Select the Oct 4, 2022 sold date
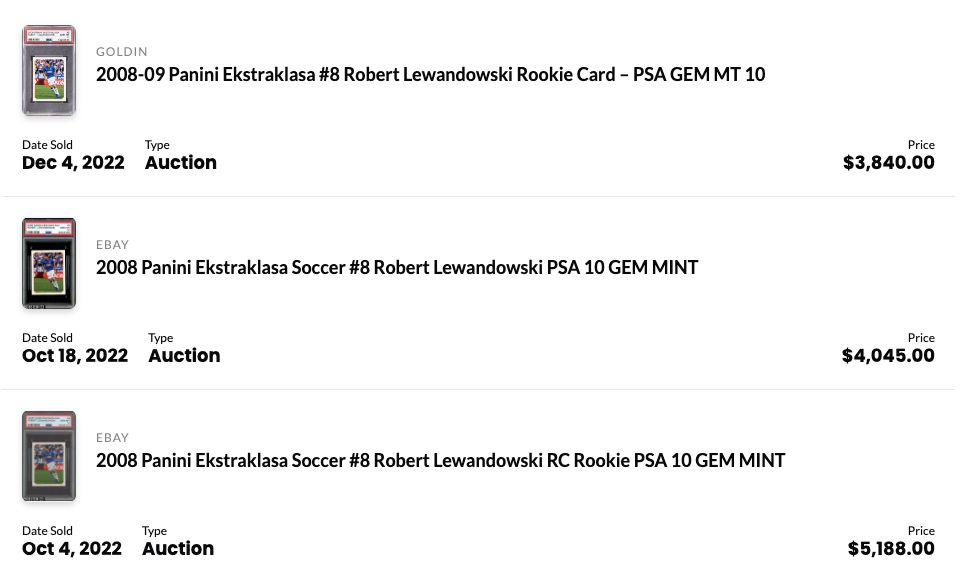The height and width of the screenshot is (573, 975). [x=72, y=549]
